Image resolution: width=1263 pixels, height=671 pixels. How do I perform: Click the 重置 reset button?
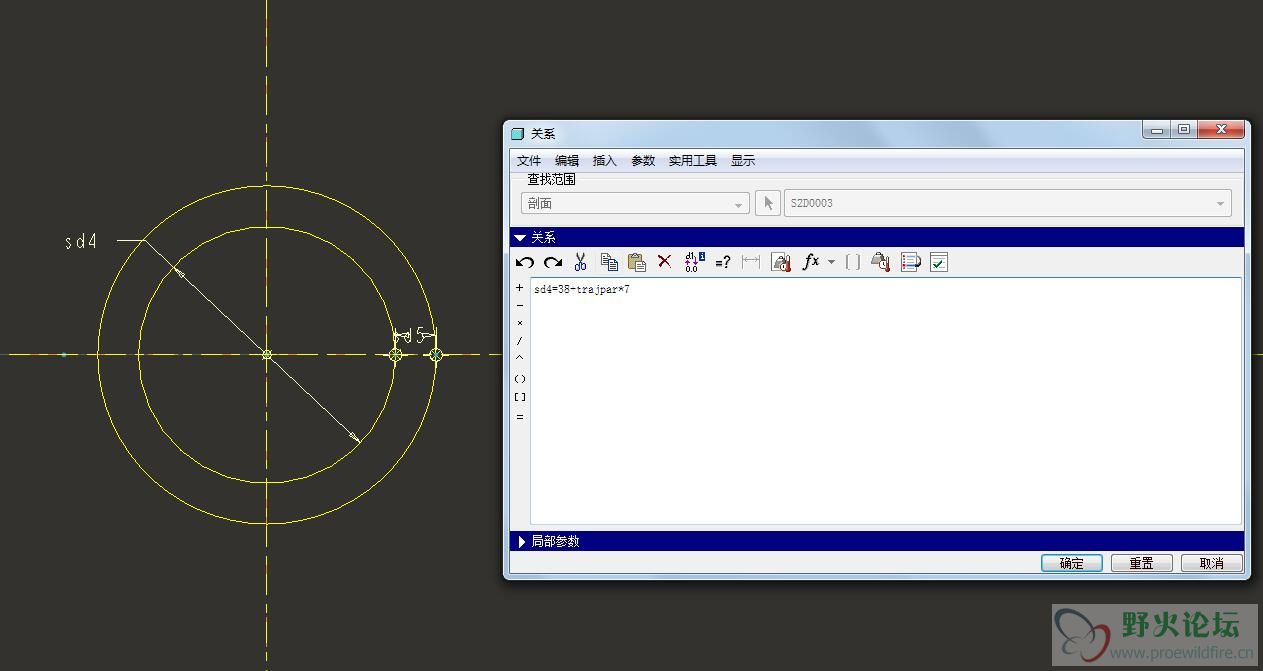(x=1142, y=563)
